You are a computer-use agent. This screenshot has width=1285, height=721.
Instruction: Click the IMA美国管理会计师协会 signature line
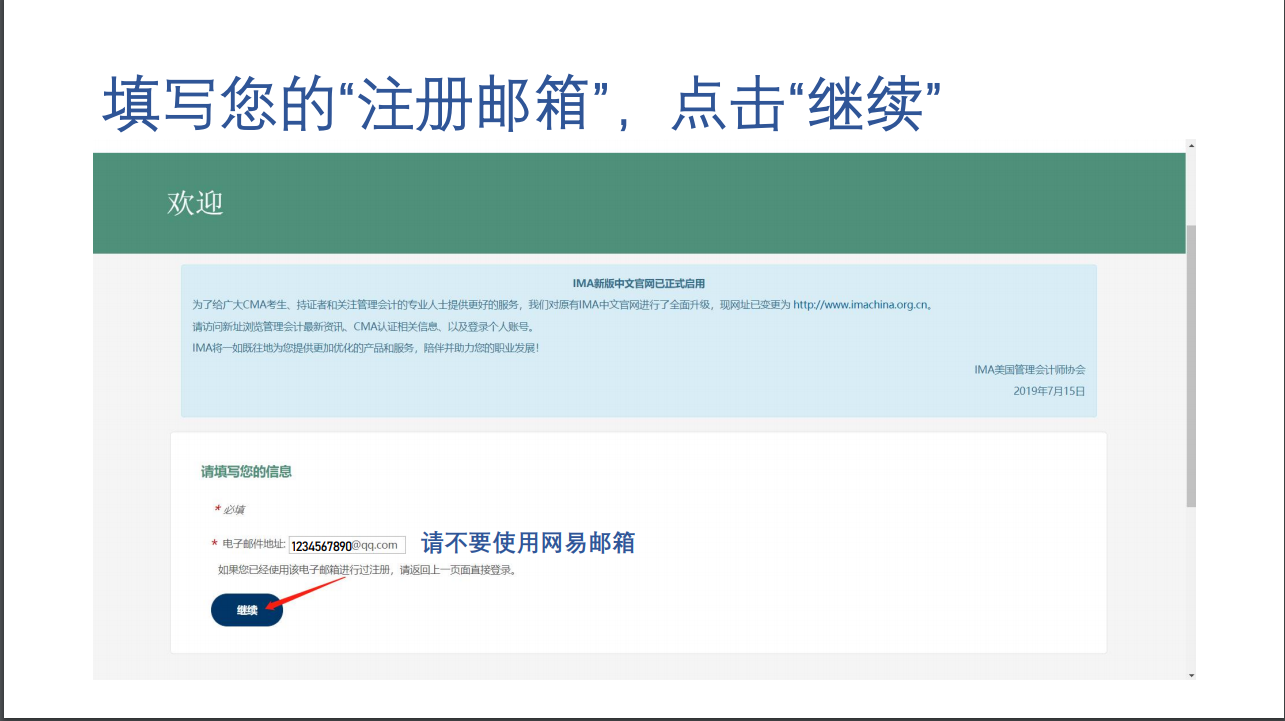[1028, 370]
